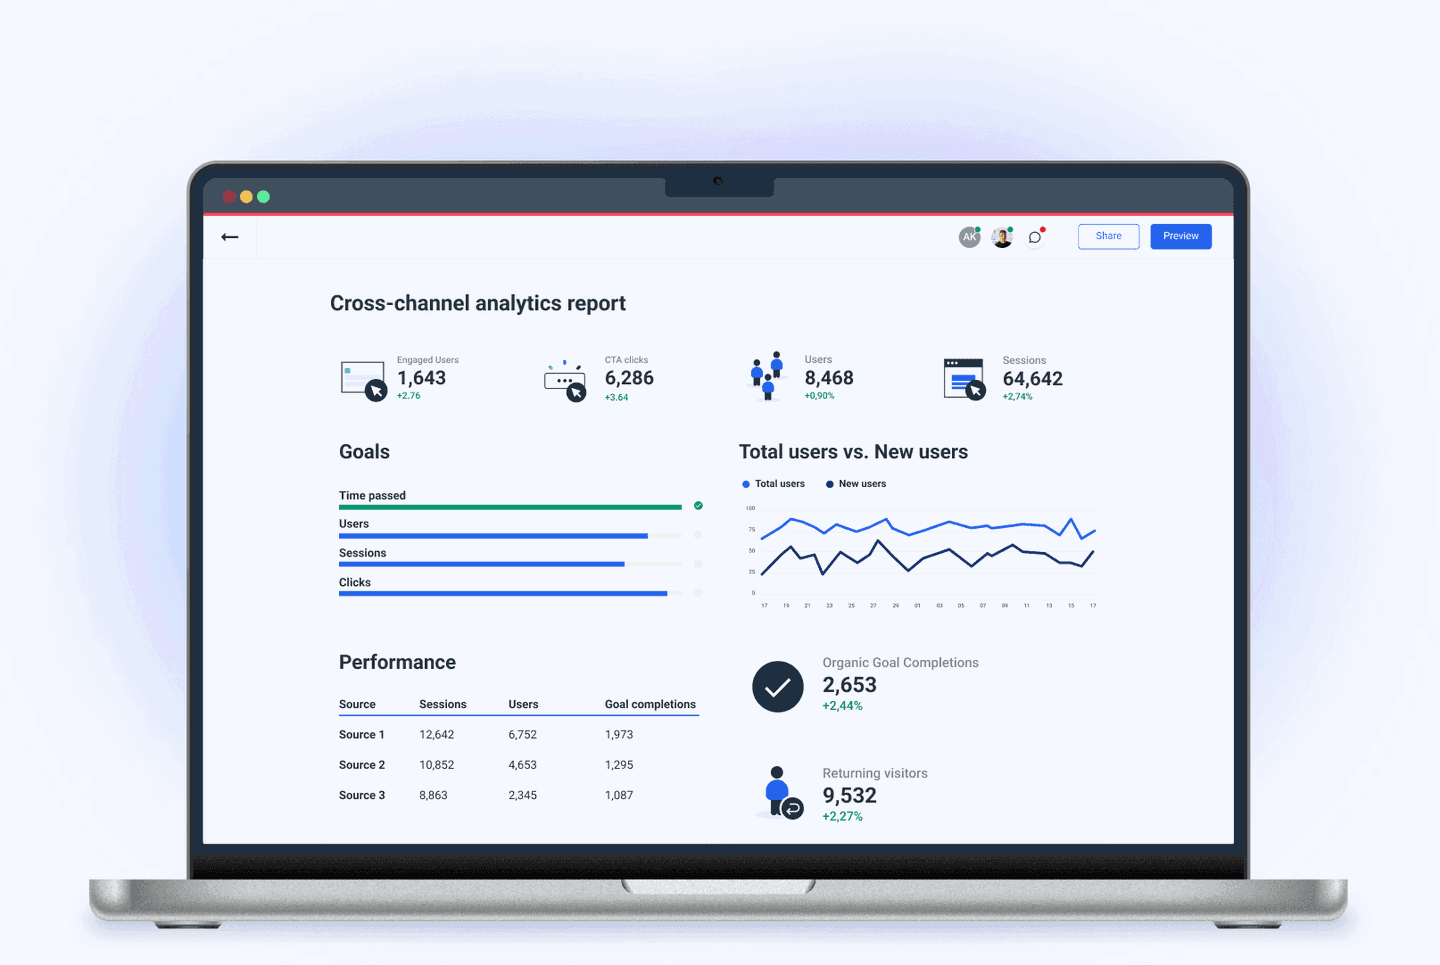The image size is (1440, 965).
Task: Select the Returning visitors person icon
Action: tap(779, 793)
